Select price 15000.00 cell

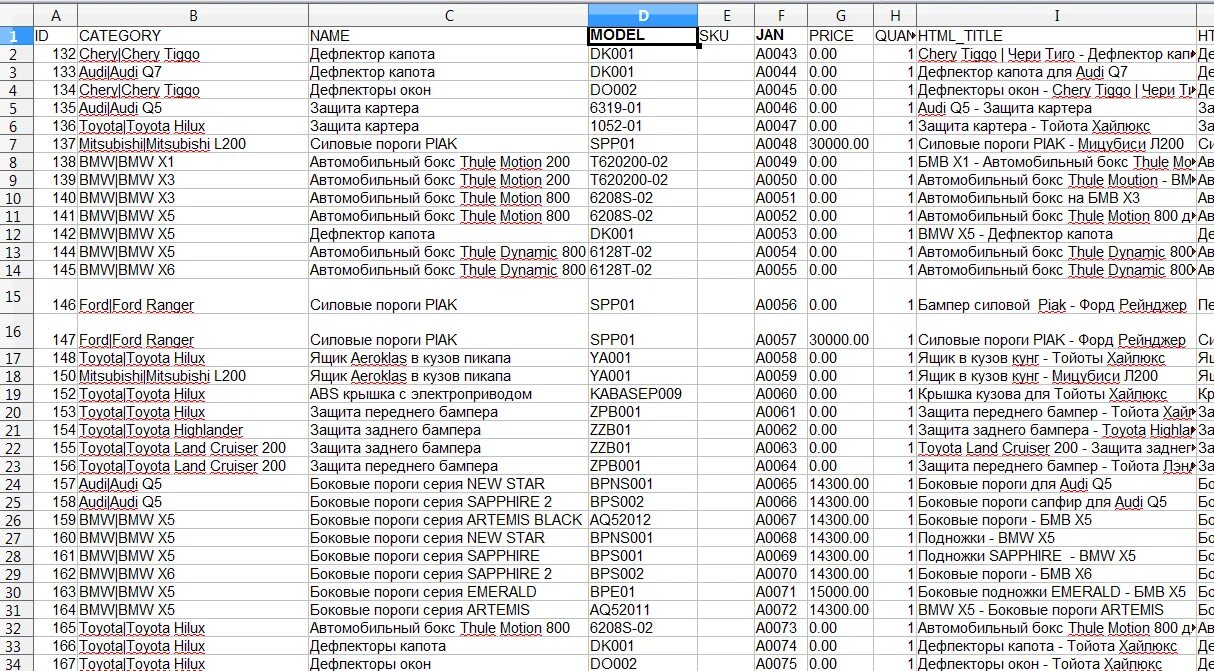tap(840, 592)
